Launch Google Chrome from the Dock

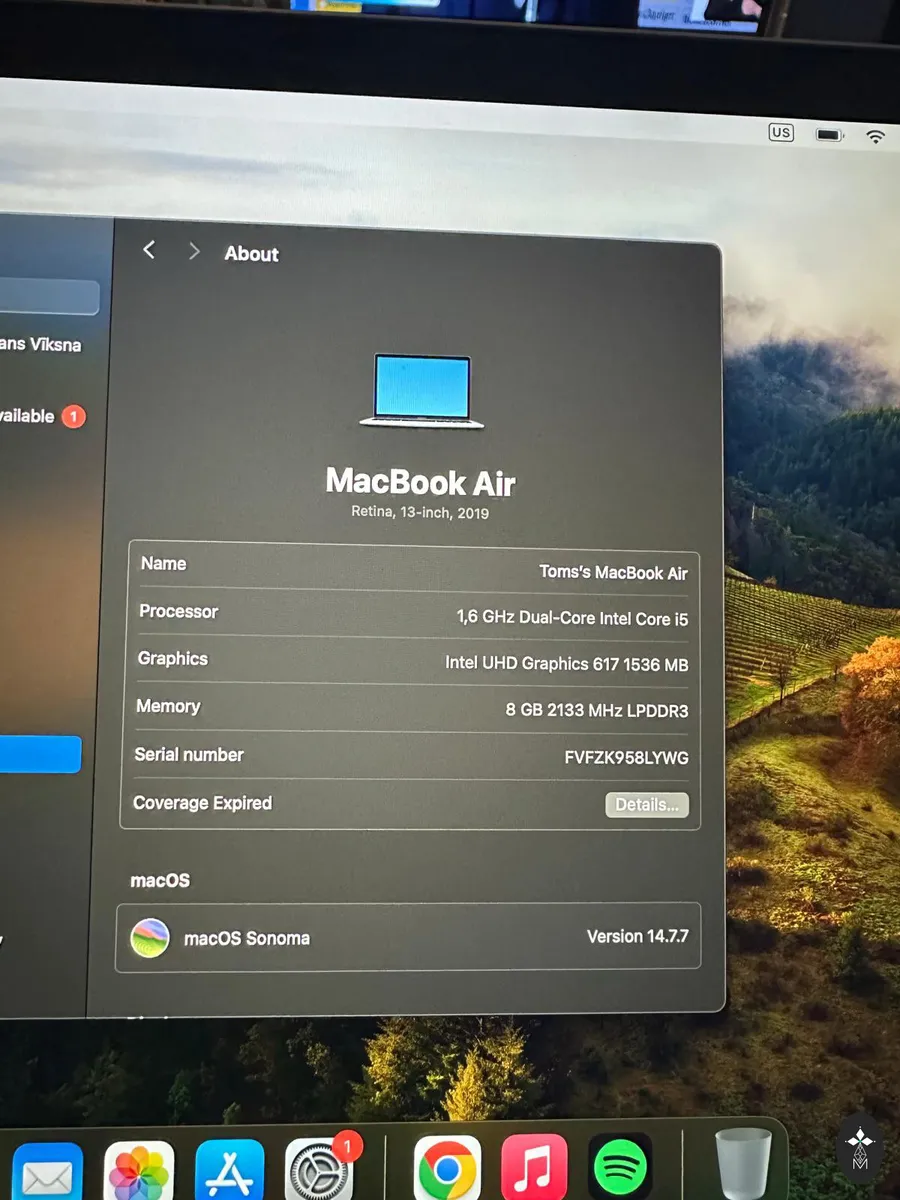pos(447,1168)
